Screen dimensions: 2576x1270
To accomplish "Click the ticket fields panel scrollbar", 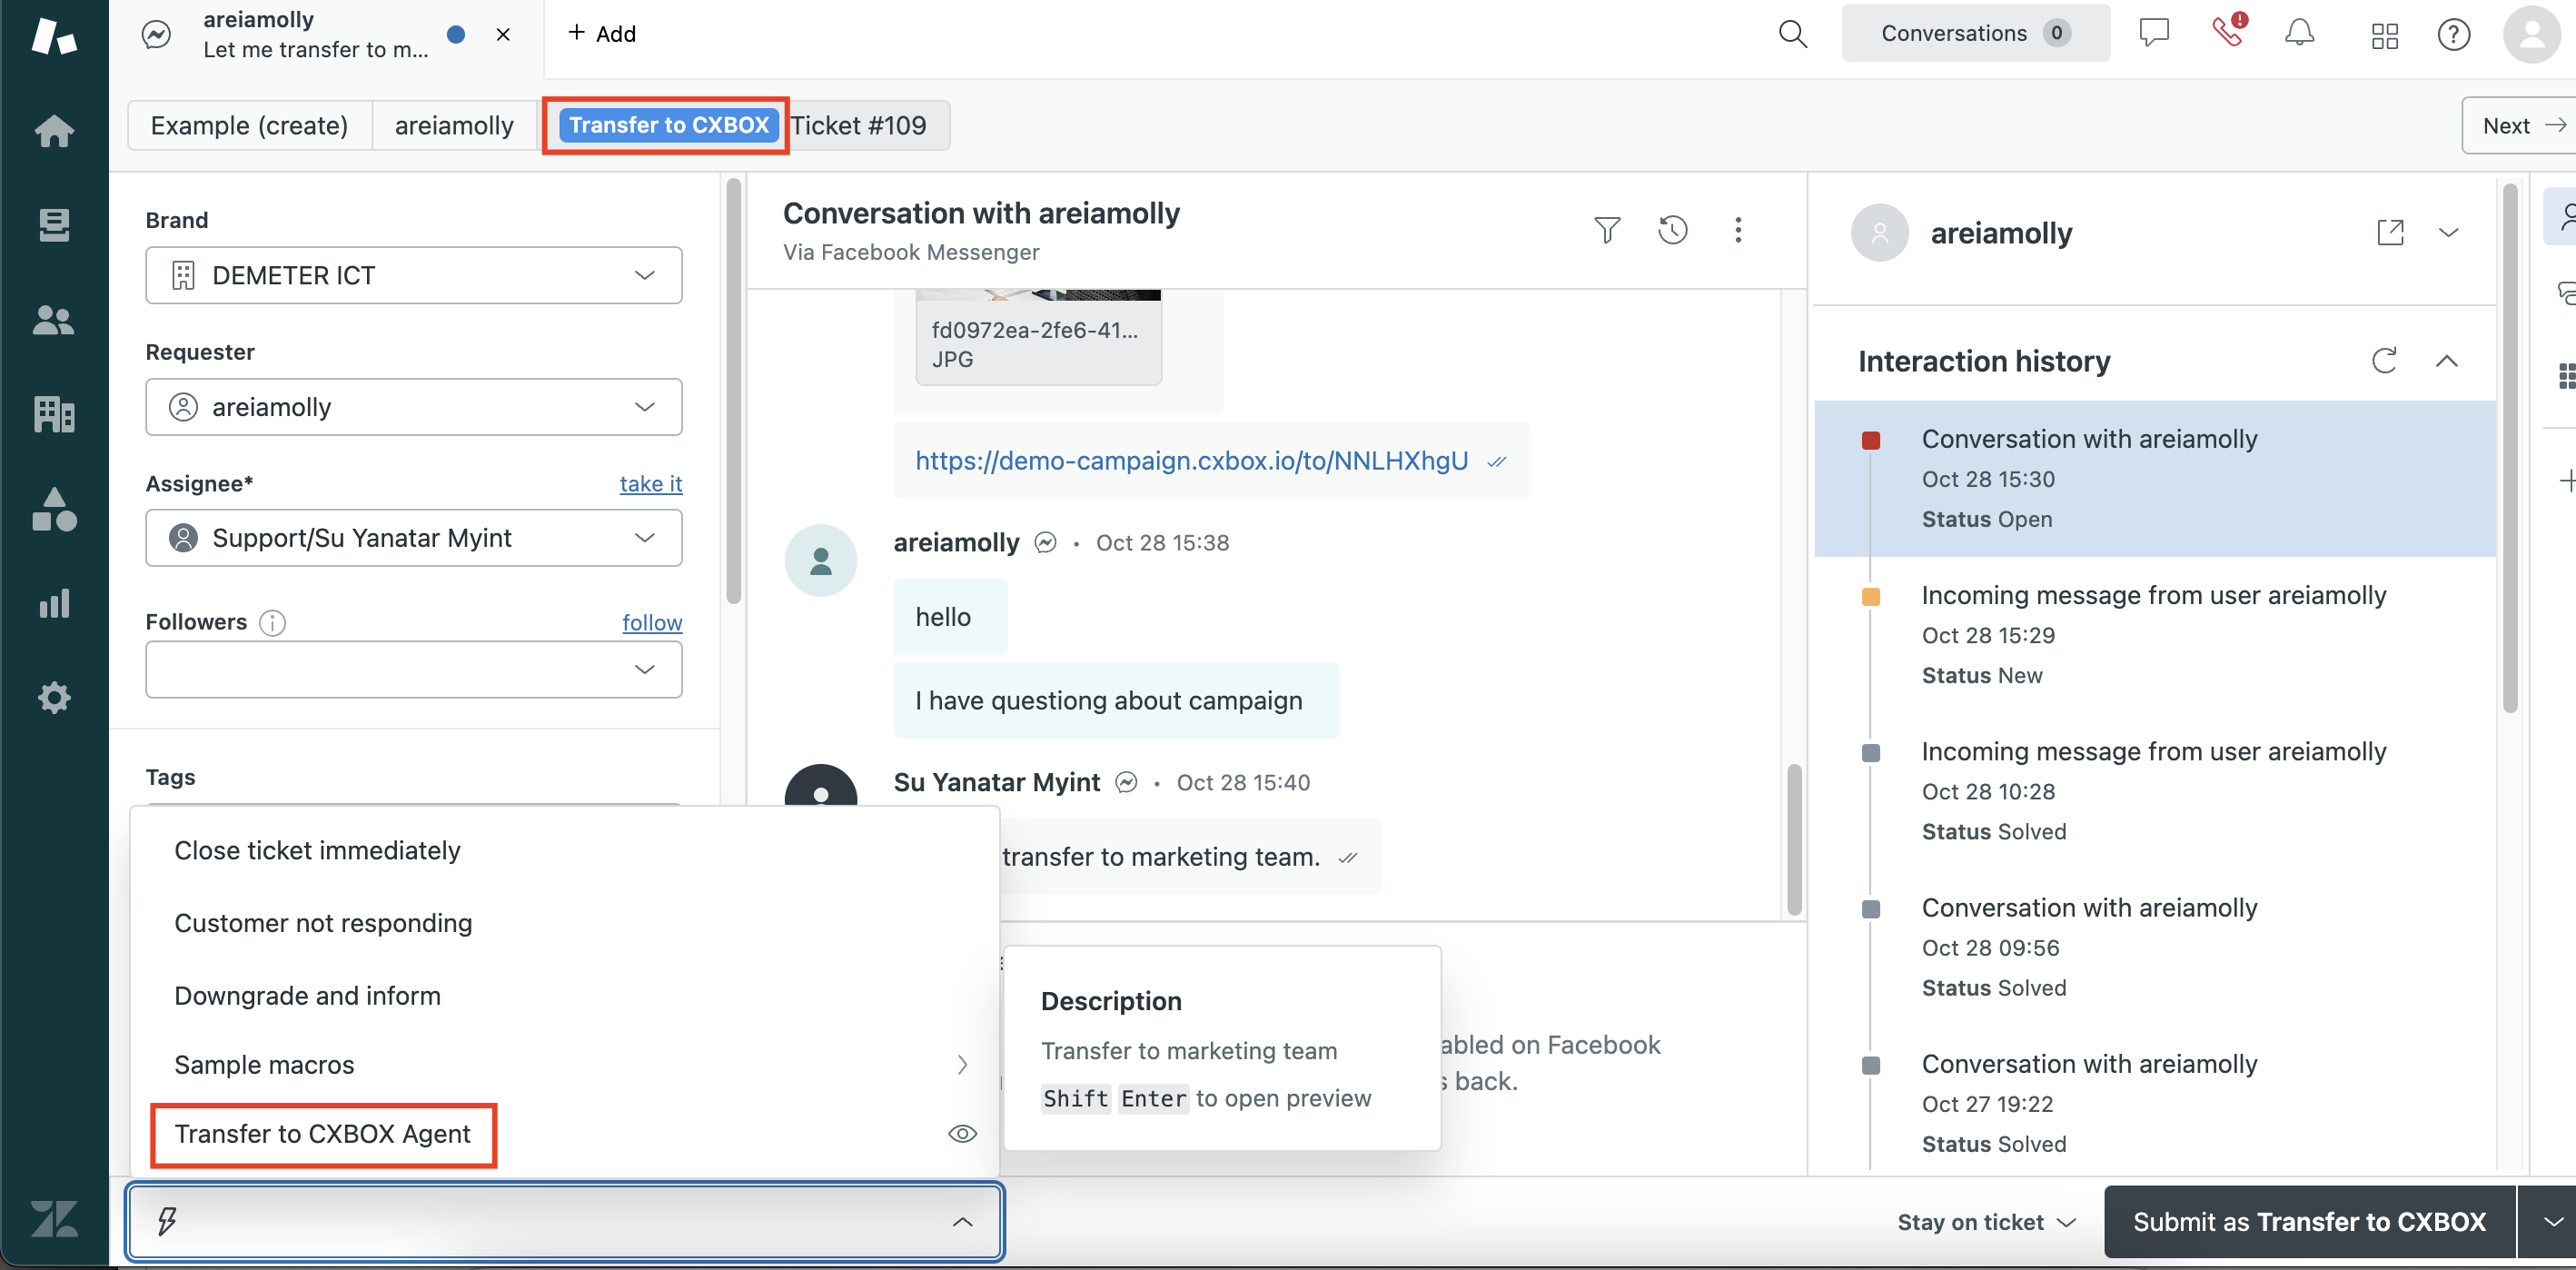I will [x=733, y=392].
